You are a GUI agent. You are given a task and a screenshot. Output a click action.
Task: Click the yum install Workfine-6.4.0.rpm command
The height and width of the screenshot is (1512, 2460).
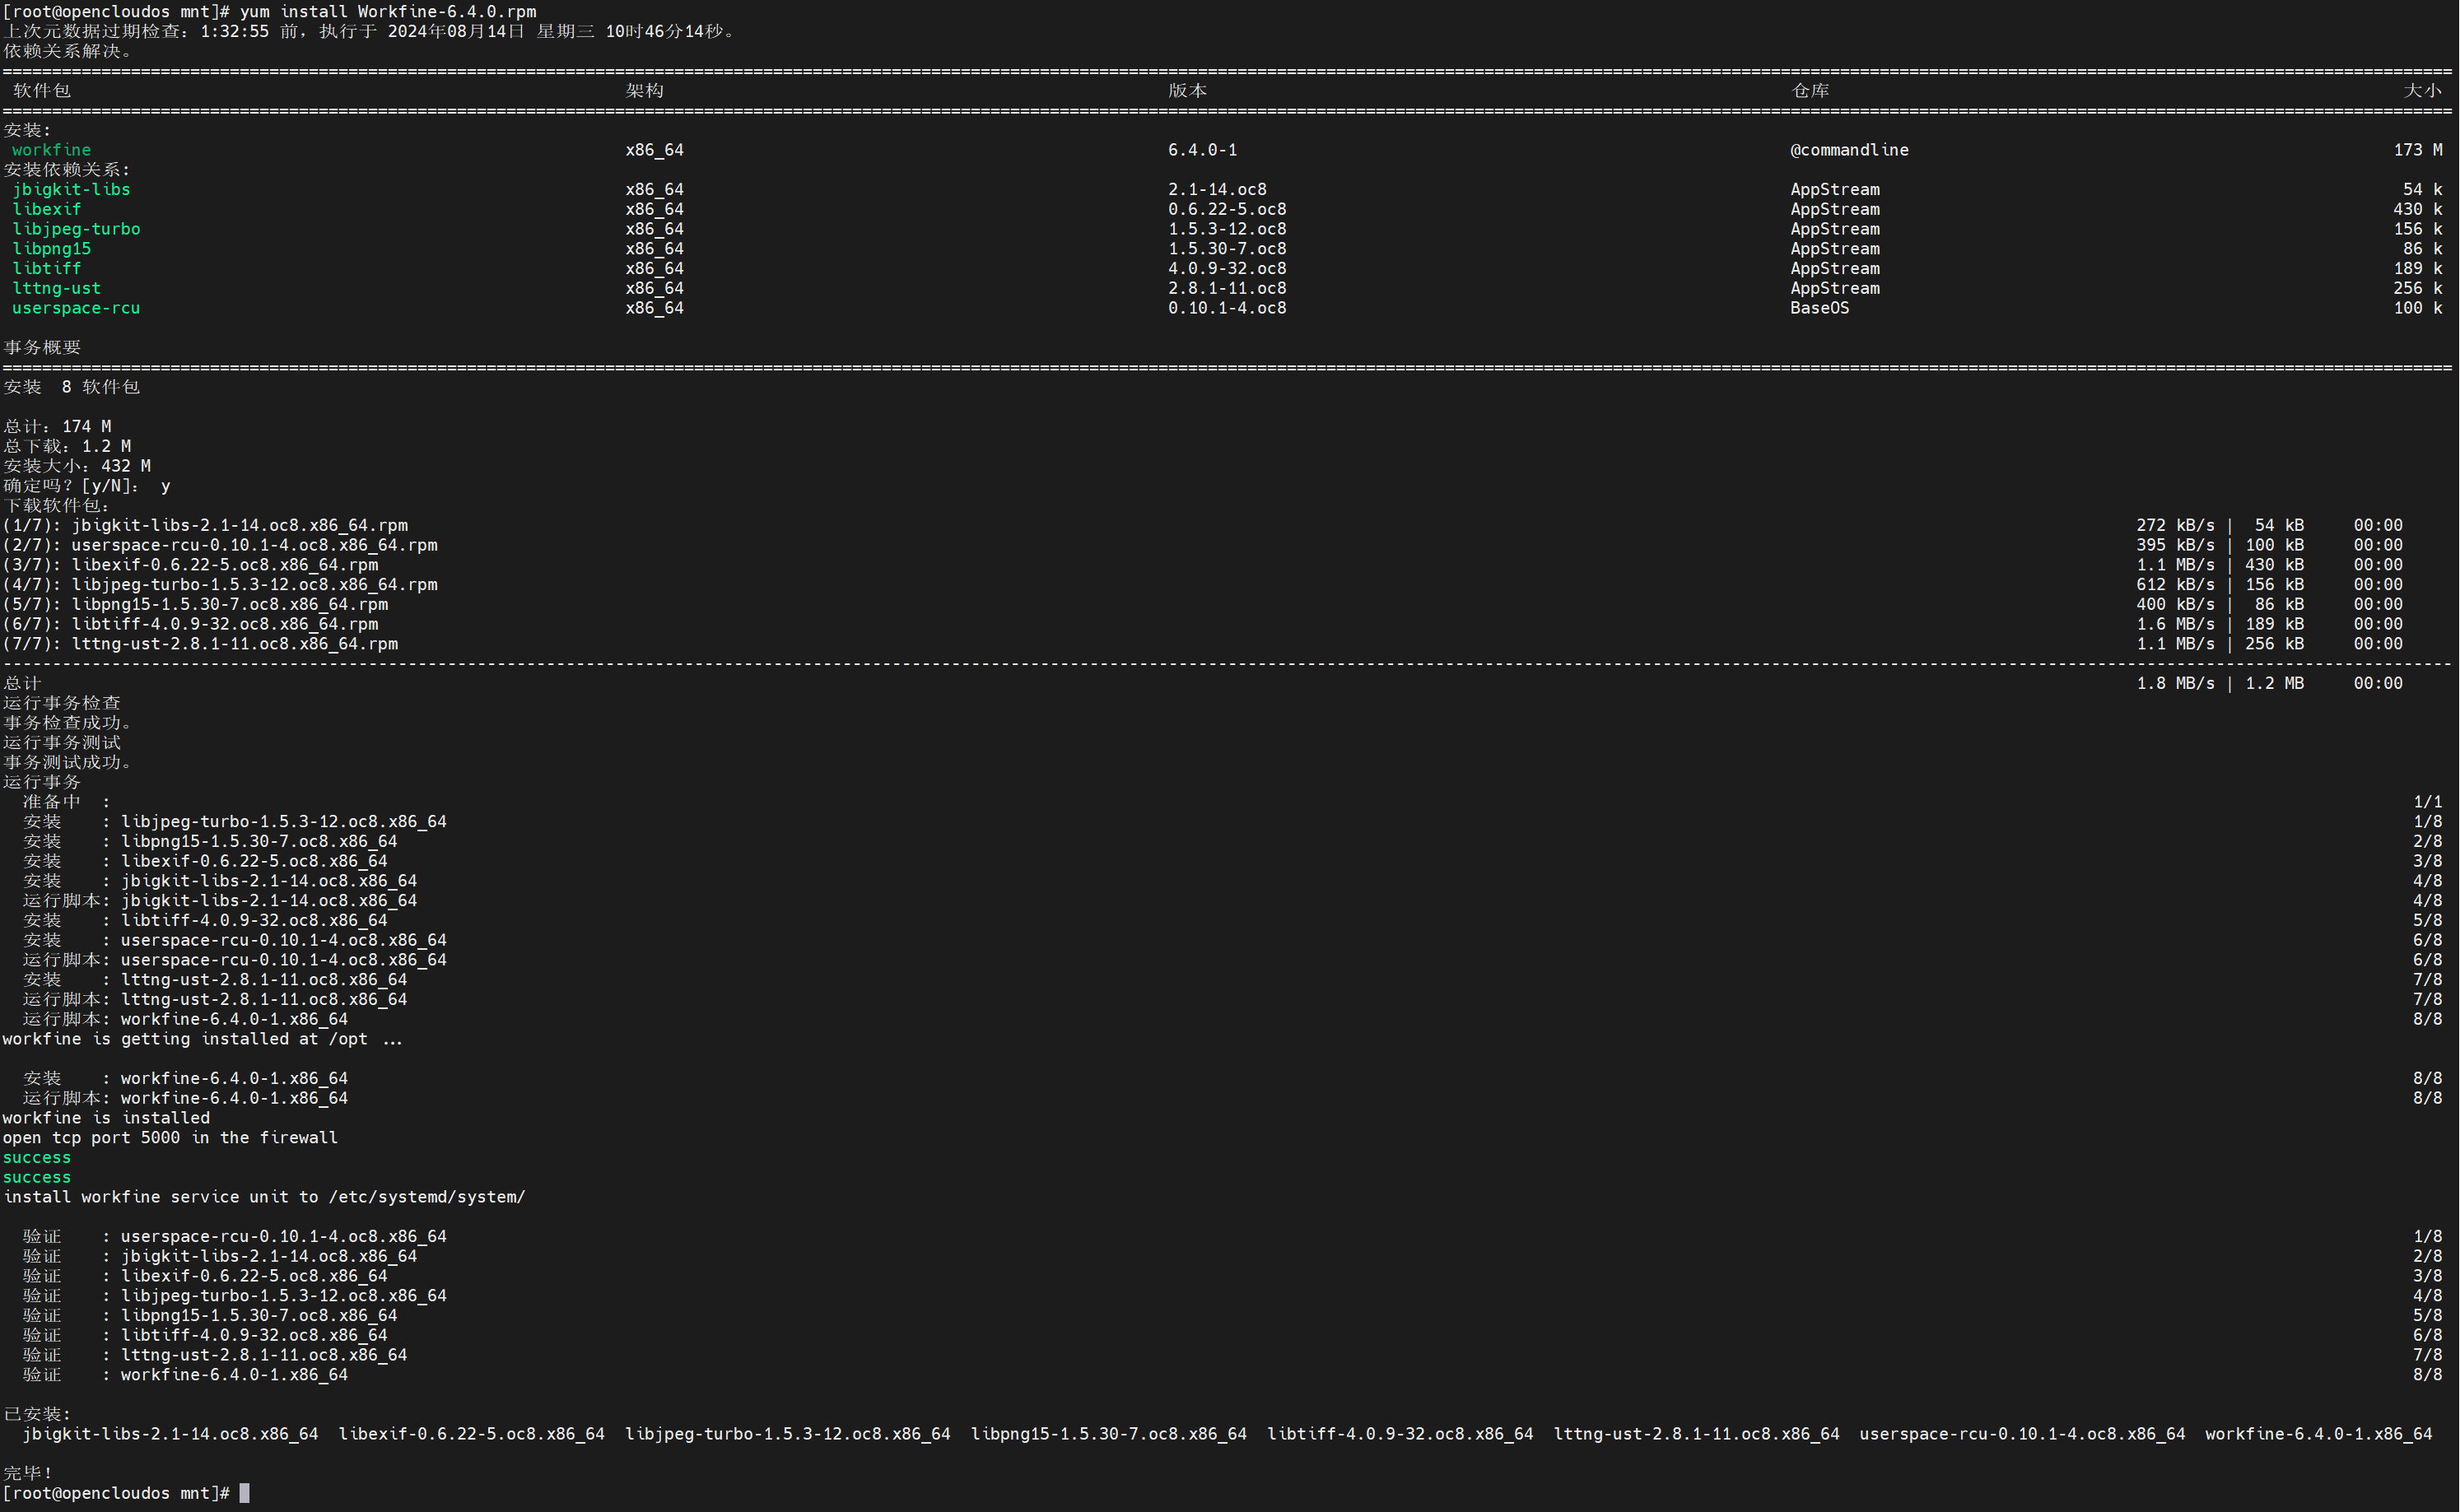[388, 11]
